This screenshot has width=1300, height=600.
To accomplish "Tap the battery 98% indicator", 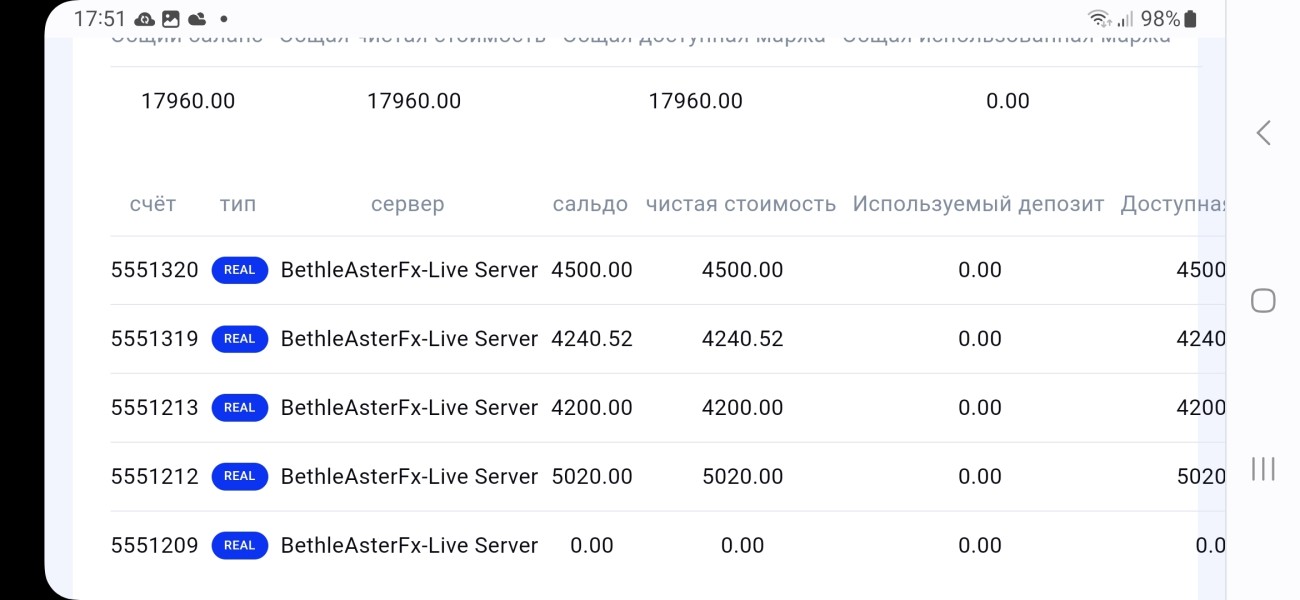I will (1169, 19).
